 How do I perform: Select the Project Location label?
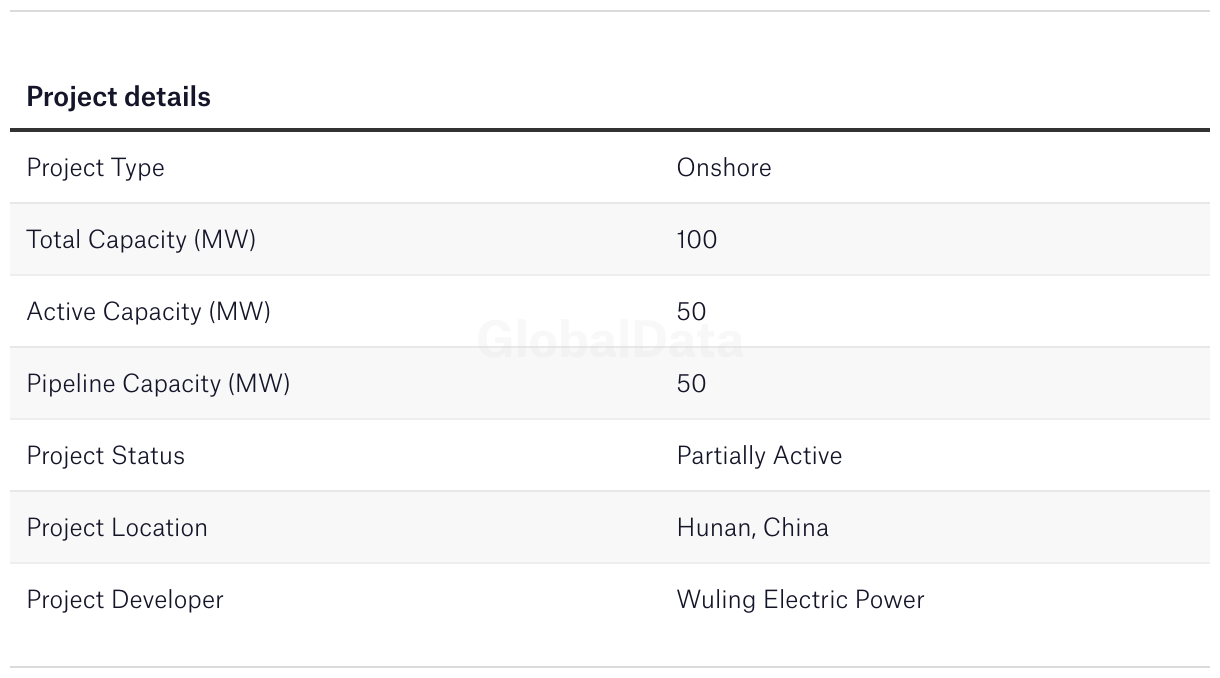[x=117, y=528]
